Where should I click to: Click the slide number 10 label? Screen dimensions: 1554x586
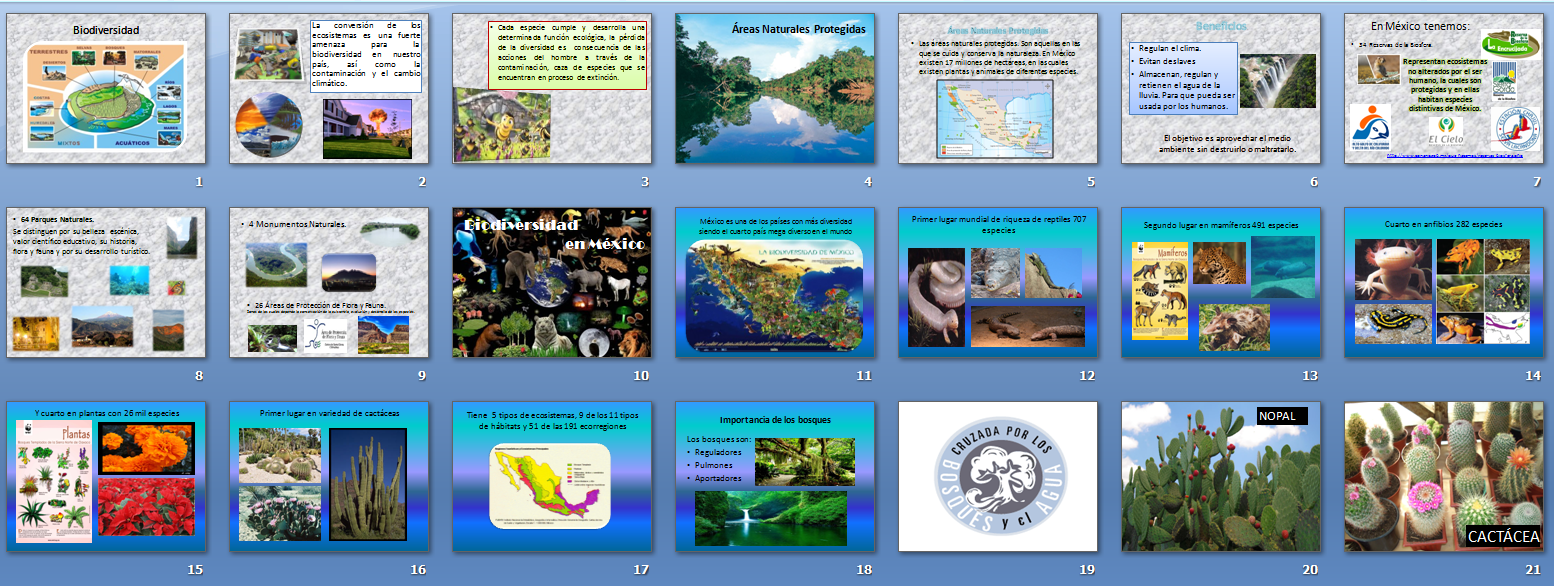click(641, 376)
